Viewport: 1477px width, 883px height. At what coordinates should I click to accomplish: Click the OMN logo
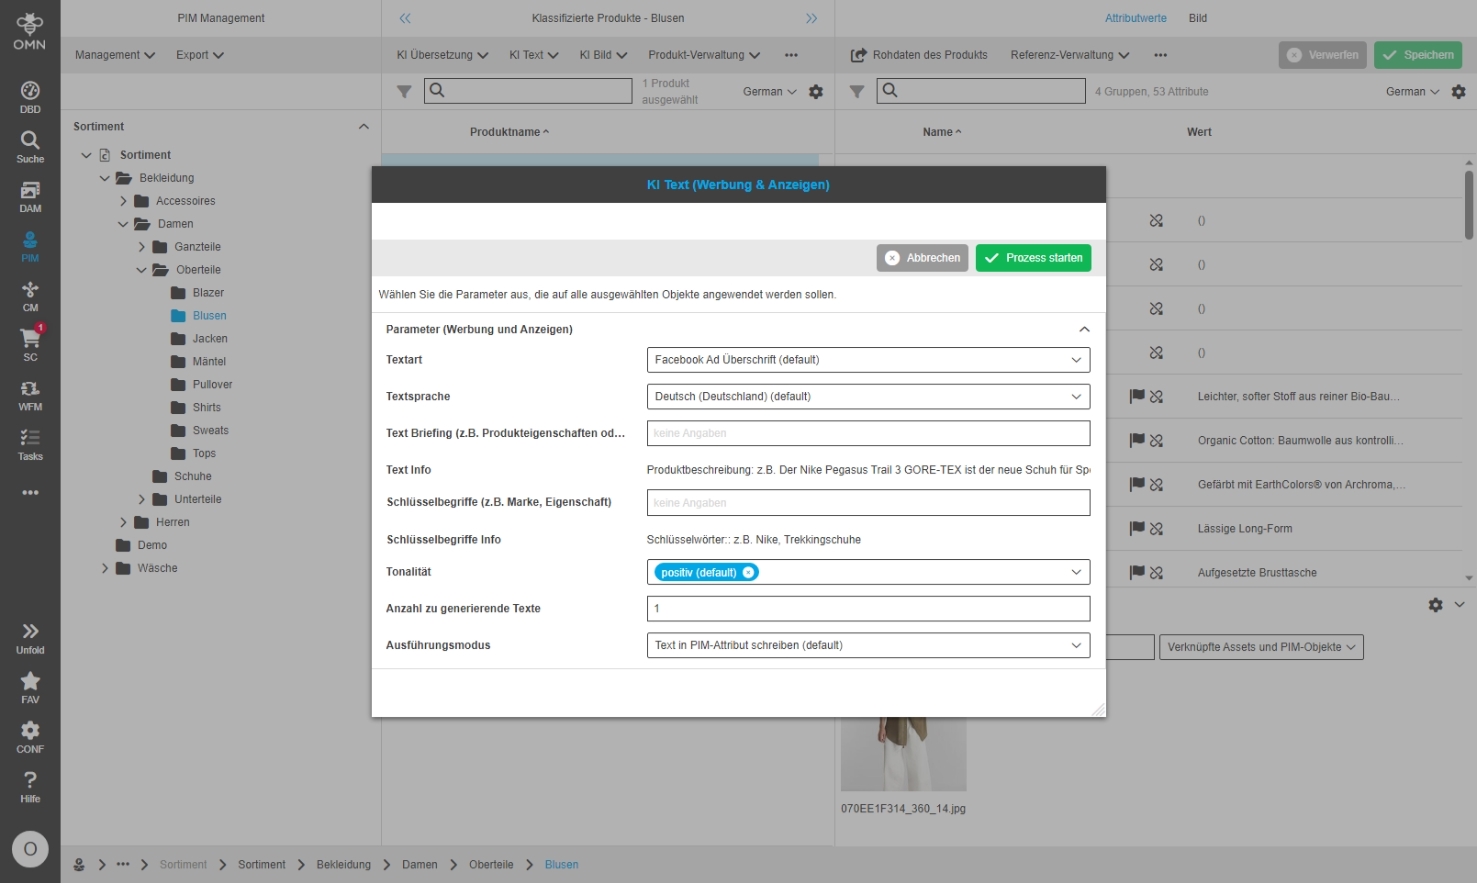pyautogui.click(x=30, y=31)
